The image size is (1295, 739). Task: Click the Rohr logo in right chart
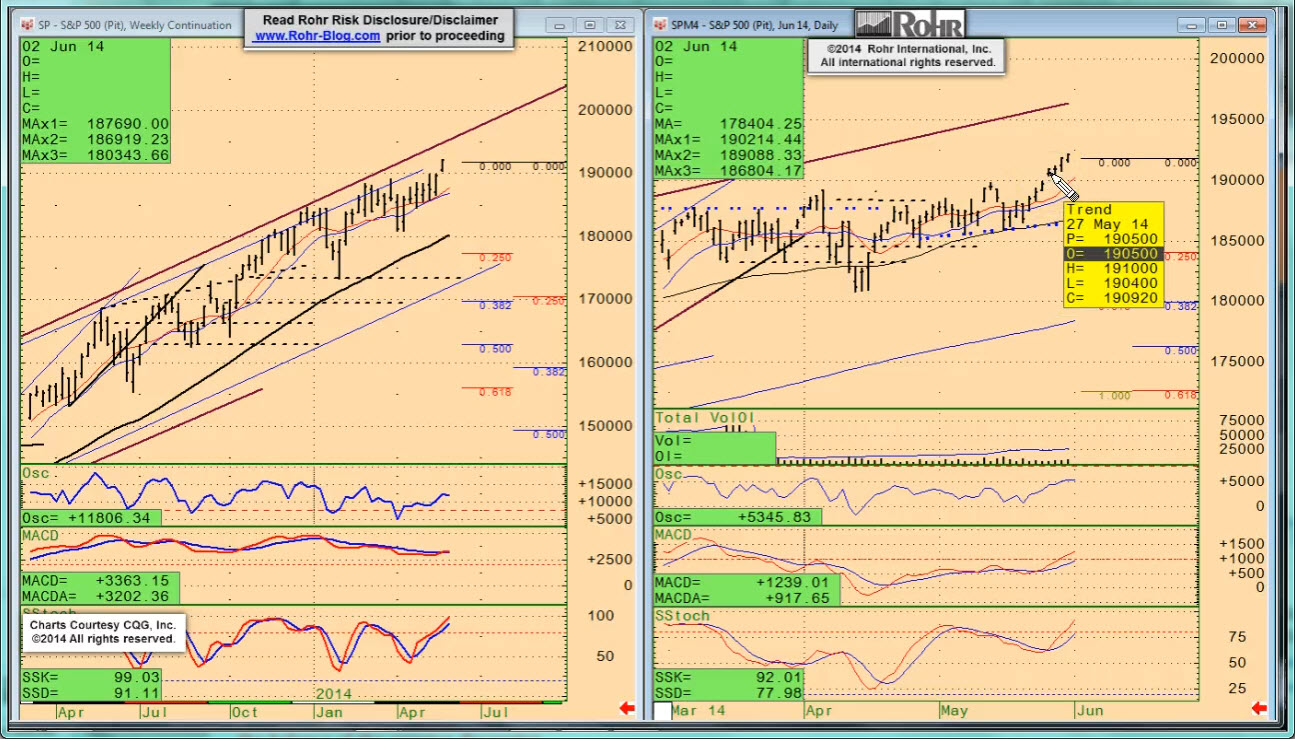pos(910,24)
